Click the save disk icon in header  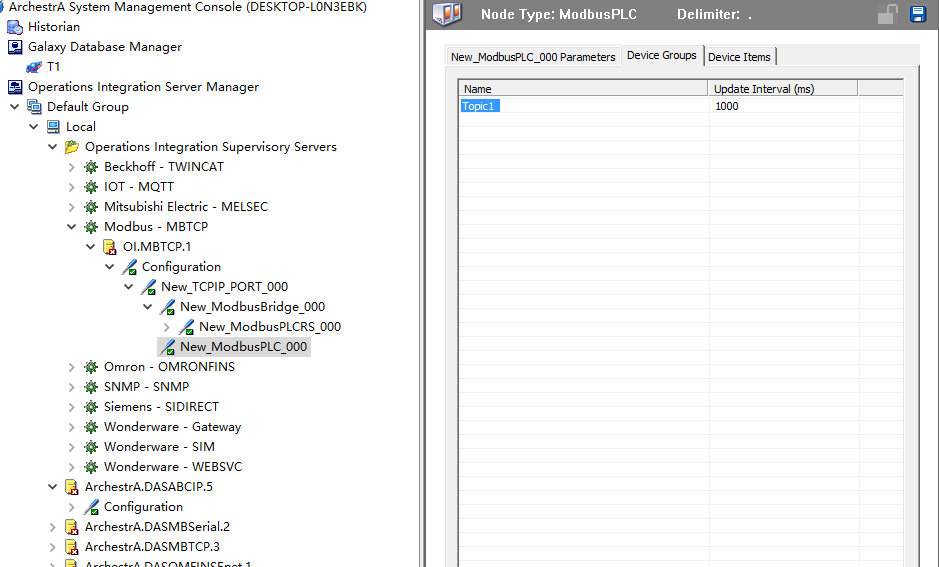[917, 14]
